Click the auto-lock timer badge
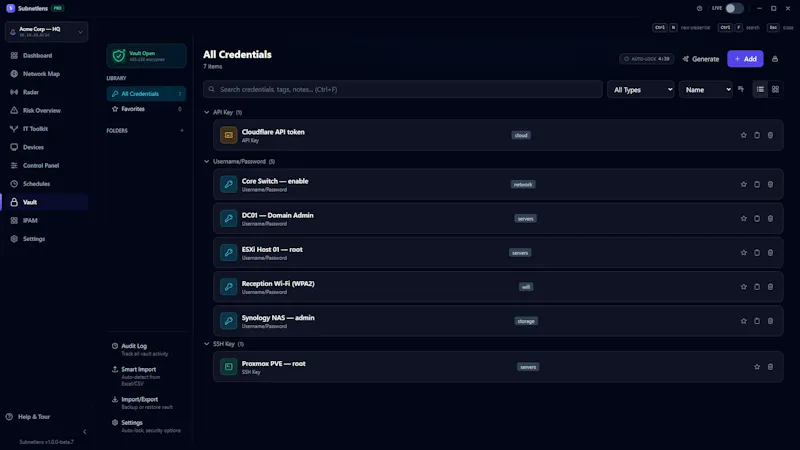The image size is (800, 450). tap(646, 59)
